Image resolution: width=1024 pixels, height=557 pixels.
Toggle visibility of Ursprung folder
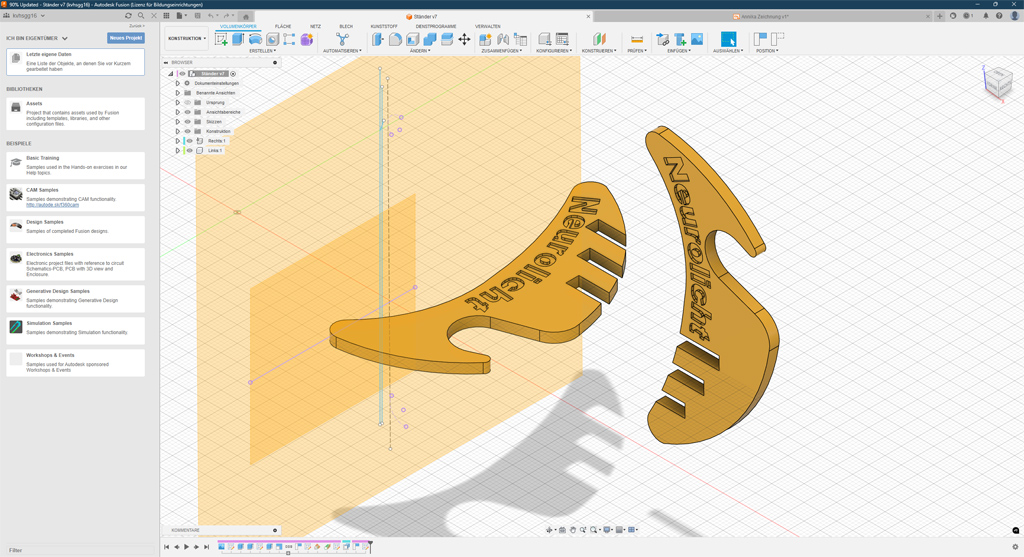(187, 102)
